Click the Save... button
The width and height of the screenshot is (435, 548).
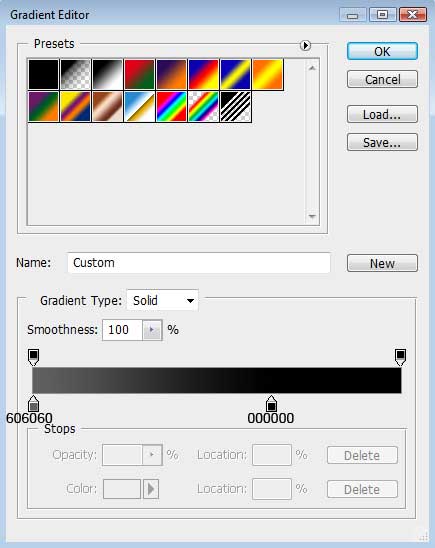382,142
